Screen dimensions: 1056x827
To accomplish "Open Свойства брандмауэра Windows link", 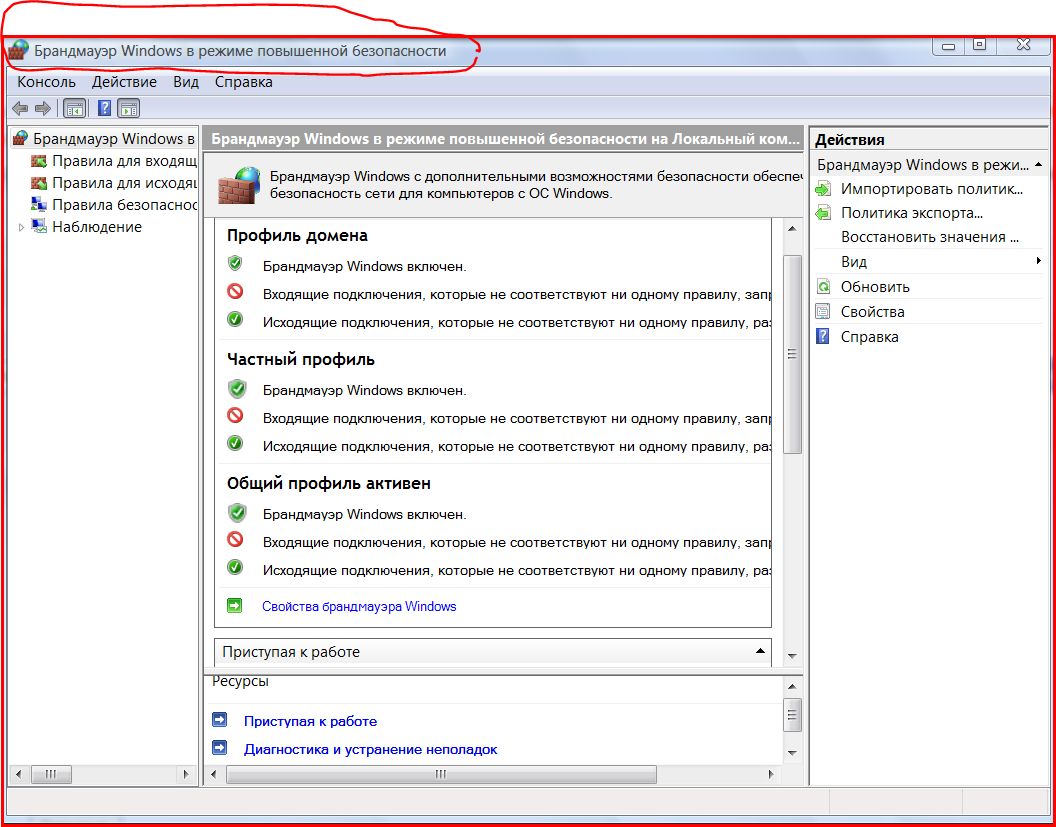I will point(359,607).
